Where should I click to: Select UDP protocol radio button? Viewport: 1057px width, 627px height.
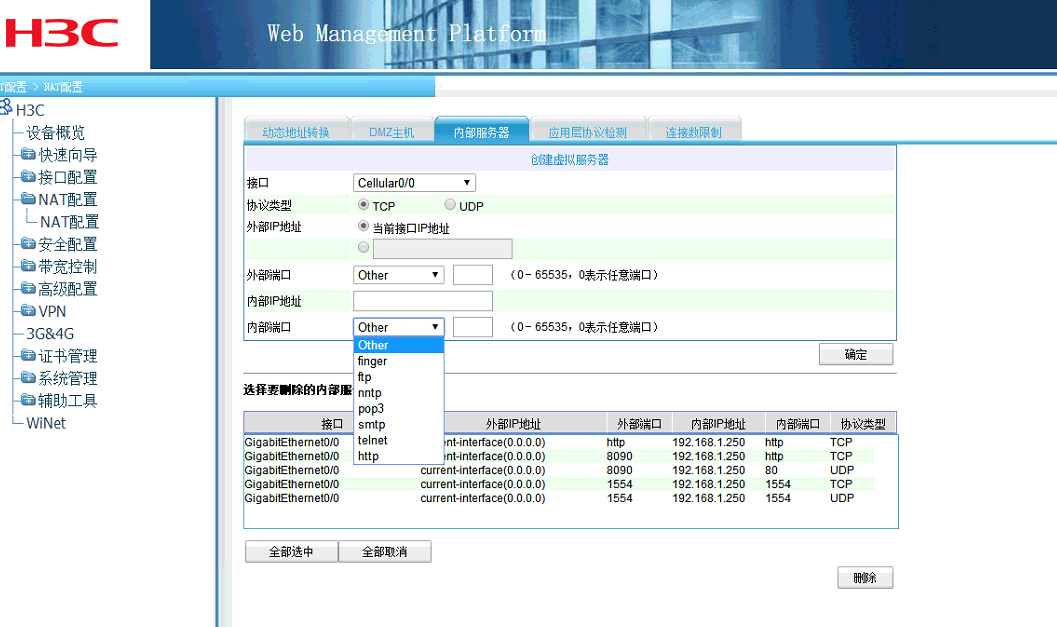click(450, 204)
